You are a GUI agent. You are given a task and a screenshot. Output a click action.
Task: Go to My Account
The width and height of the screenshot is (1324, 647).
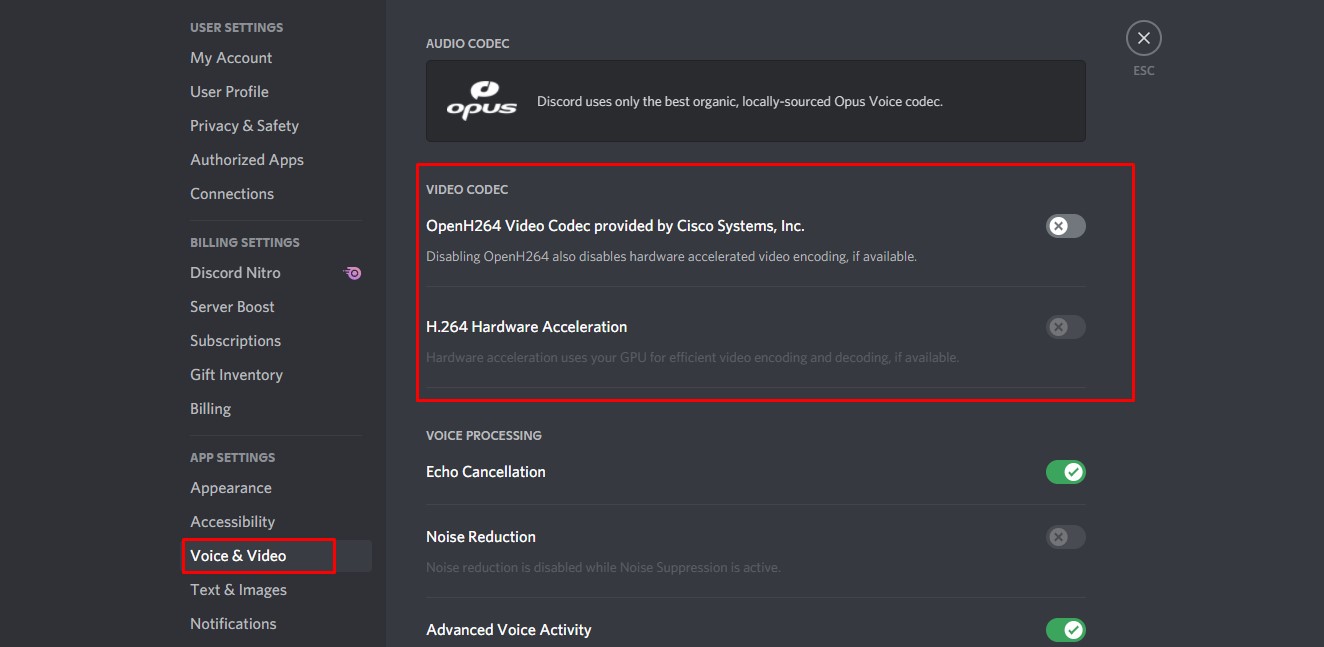coord(231,57)
